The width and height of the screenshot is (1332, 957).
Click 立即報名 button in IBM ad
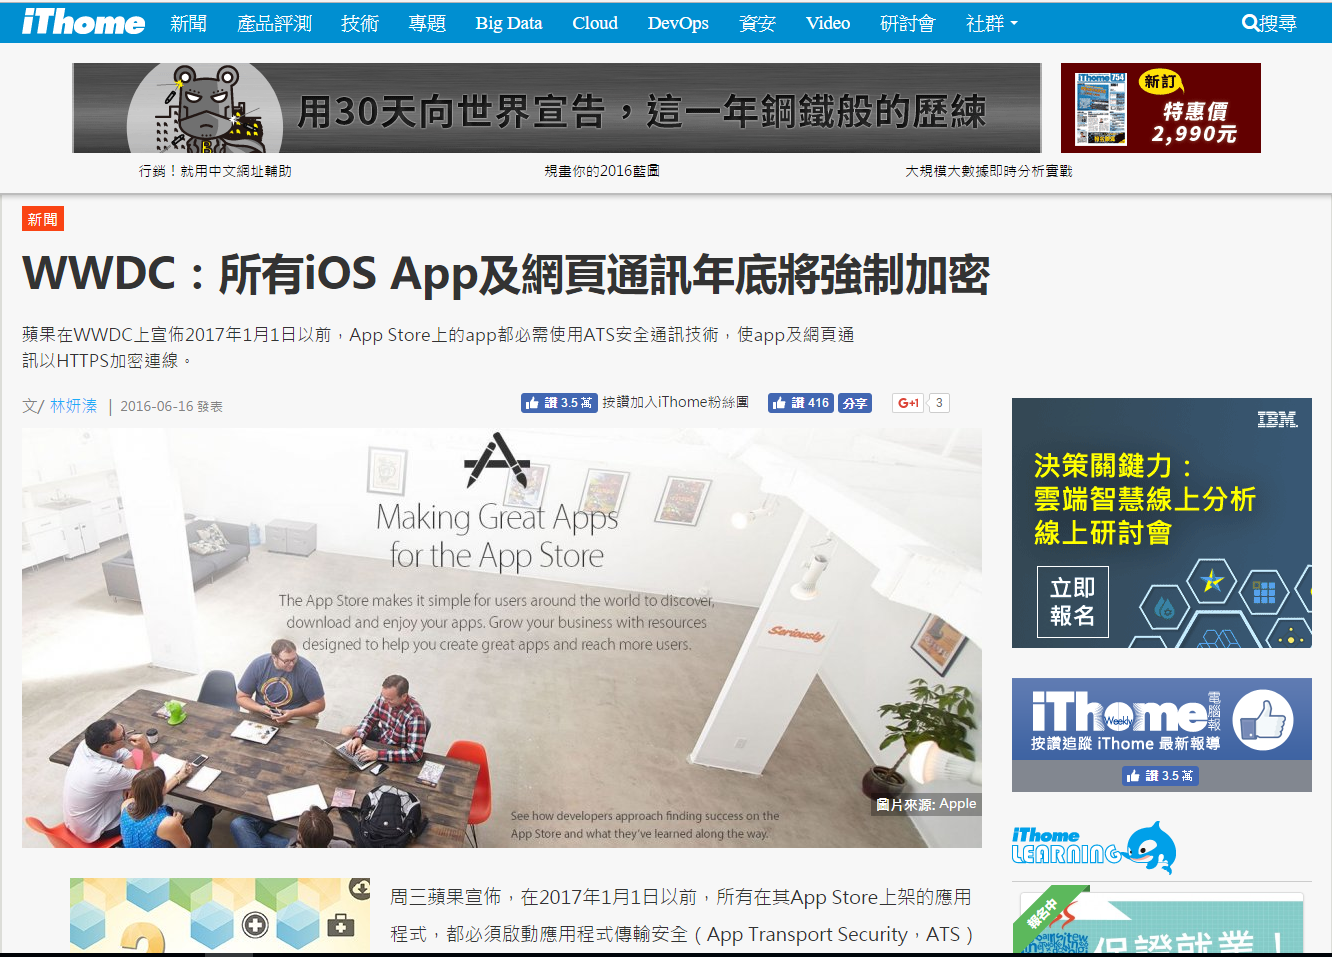point(1072,602)
